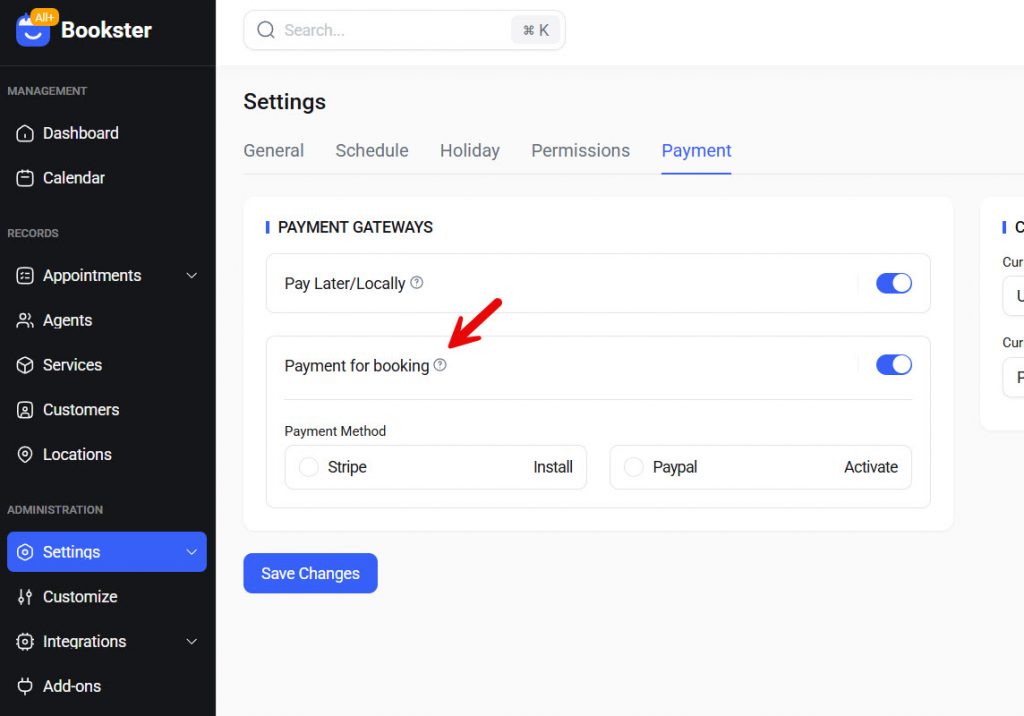Disable the Pay Later/Locally toggle
The height and width of the screenshot is (716, 1024).
pyautogui.click(x=894, y=283)
